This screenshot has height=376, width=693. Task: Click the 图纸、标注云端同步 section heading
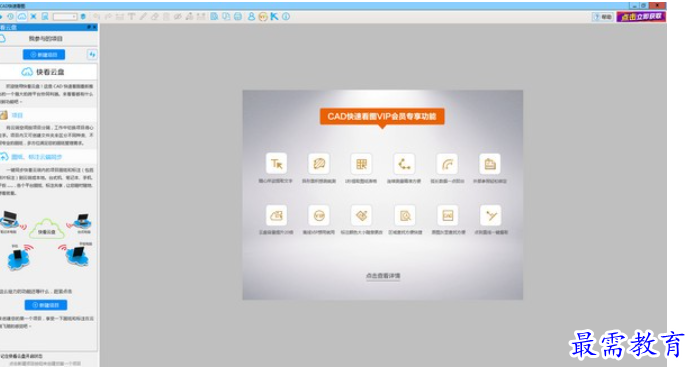click(x=36, y=157)
